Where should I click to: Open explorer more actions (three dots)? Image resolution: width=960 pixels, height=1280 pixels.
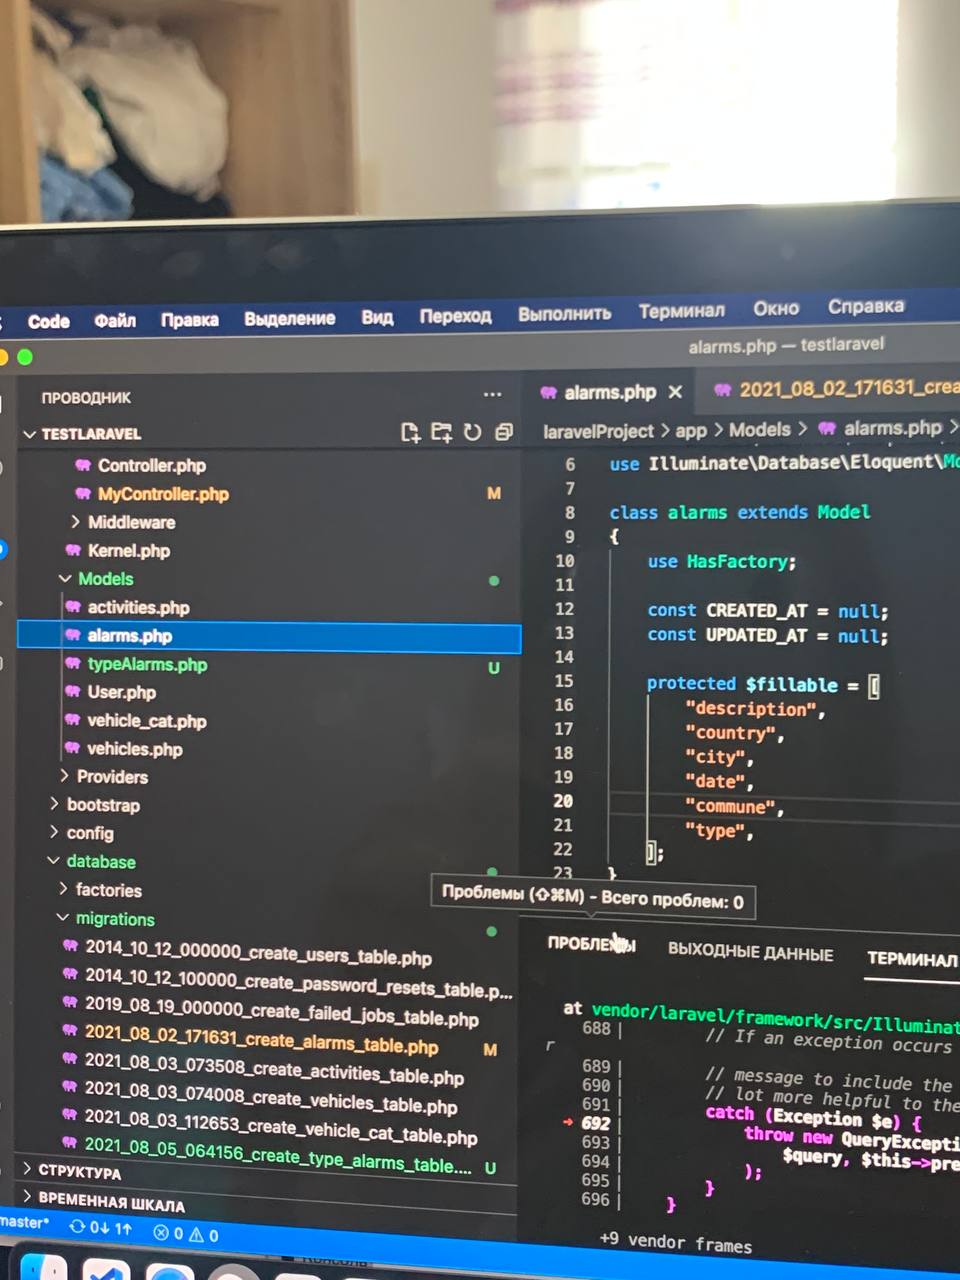tap(492, 395)
